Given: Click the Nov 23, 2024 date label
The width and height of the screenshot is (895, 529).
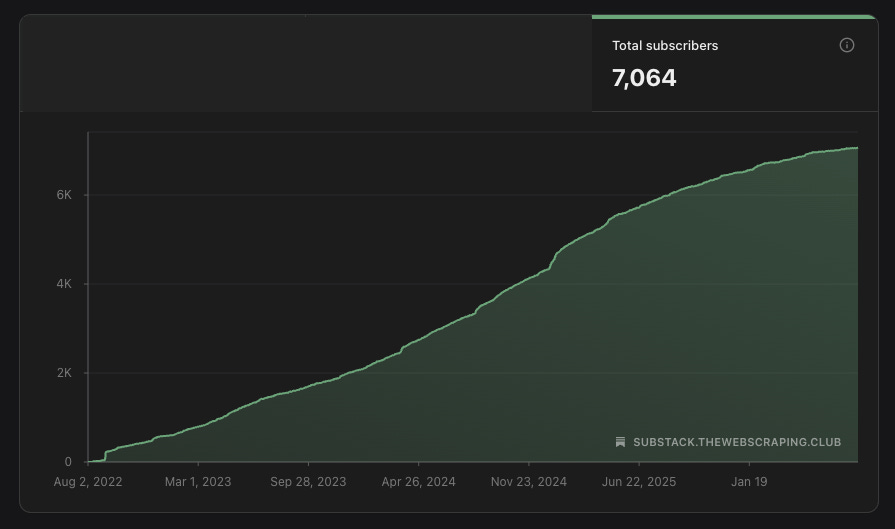Looking at the screenshot, I should tap(529, 482).
